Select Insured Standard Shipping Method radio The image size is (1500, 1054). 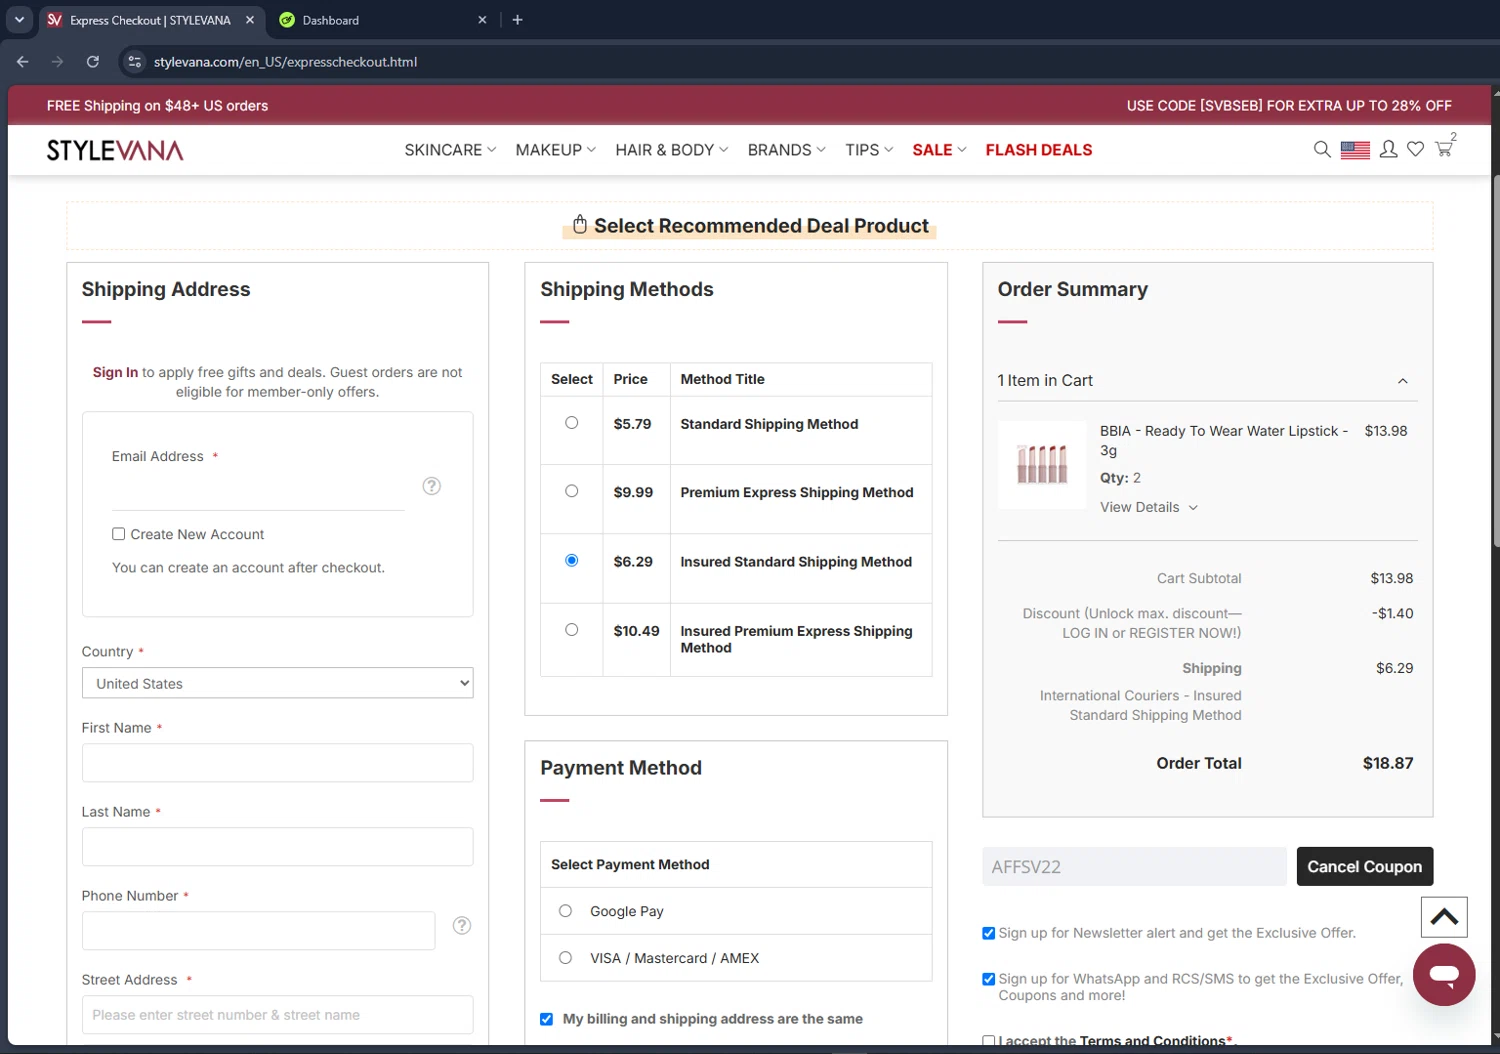coord(572,560)
